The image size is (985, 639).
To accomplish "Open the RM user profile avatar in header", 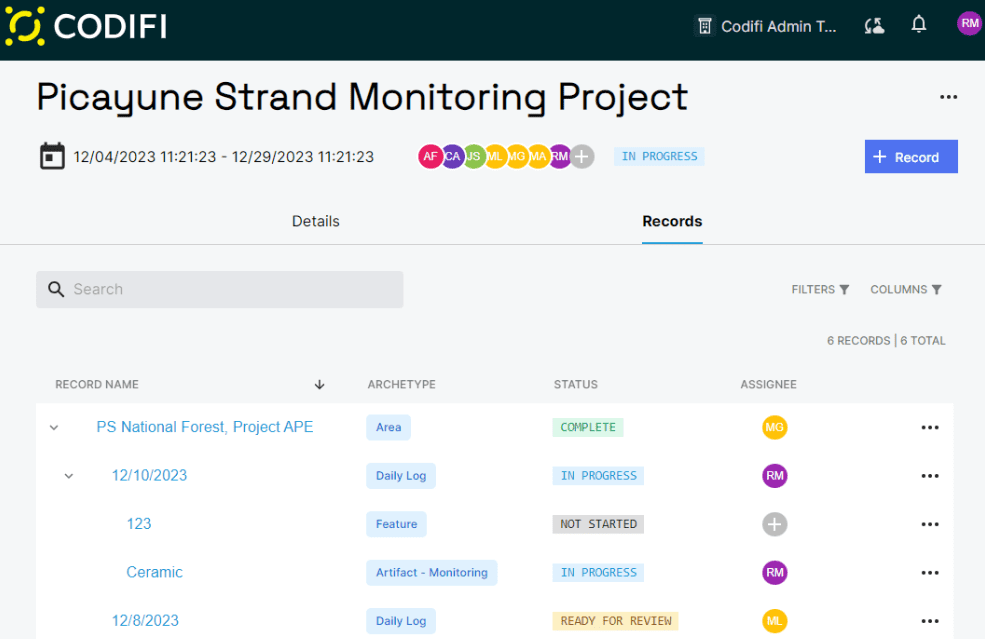I will pos(969,24).
